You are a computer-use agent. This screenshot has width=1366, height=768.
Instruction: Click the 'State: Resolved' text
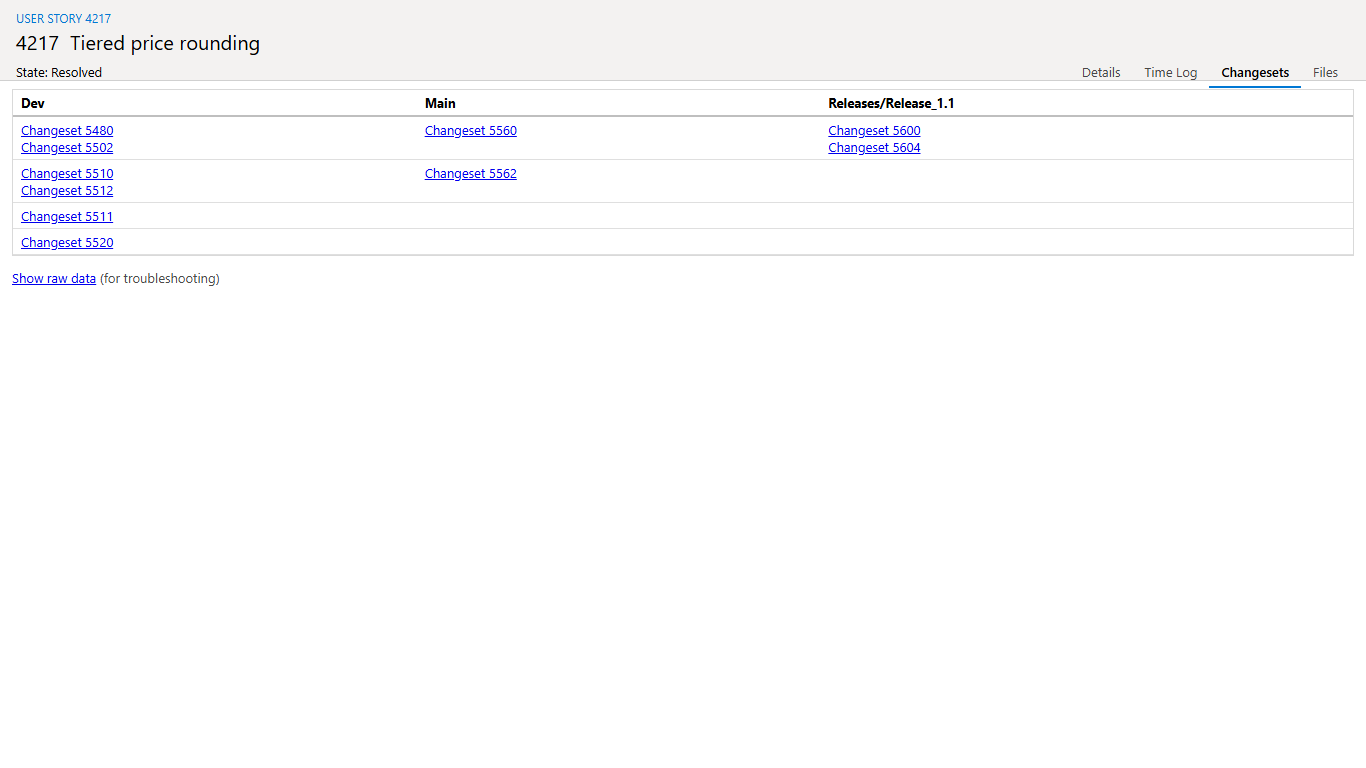[59, 72]
